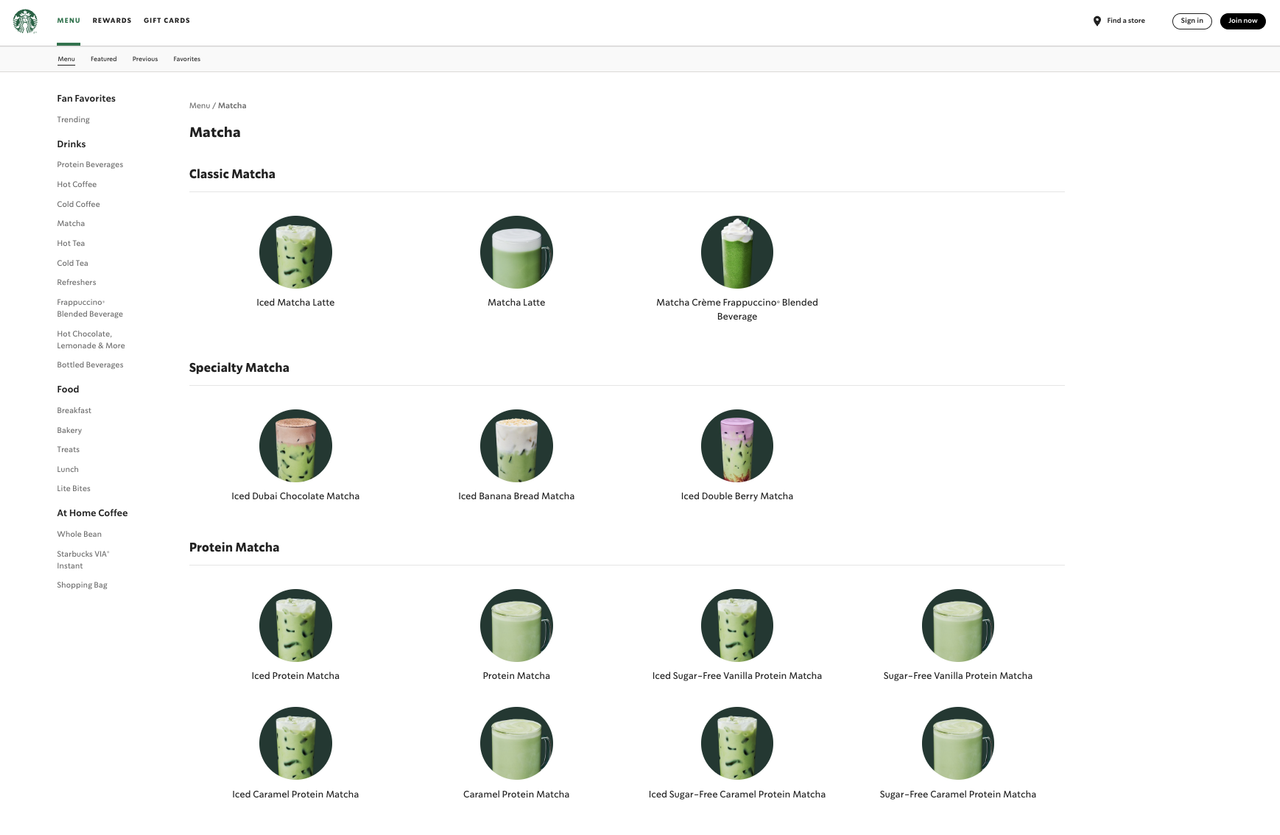Open the Caramel Protein Matcha image

pyautogui.click(x=516, y=744)
